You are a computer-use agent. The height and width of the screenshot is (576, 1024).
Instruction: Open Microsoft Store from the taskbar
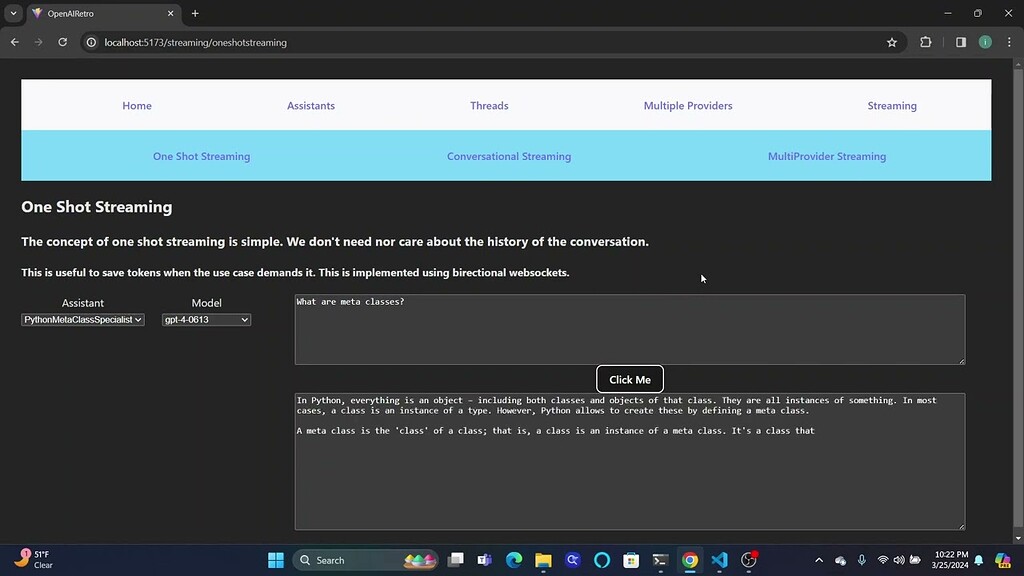tap(630, 560)
